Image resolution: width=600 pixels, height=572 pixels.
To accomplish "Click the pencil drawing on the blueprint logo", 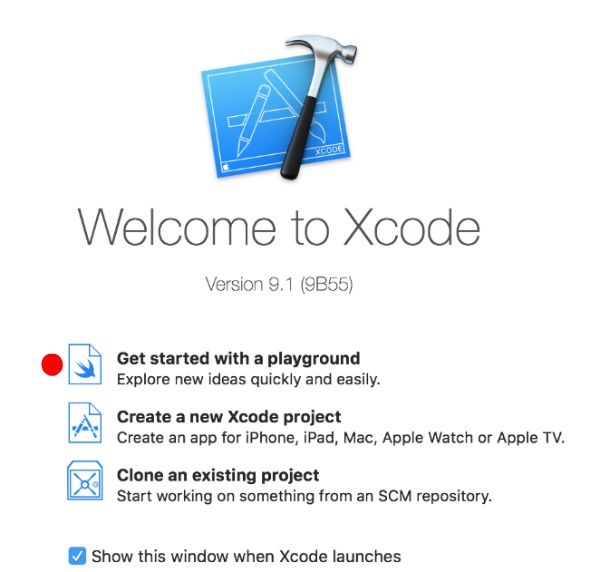I will (253, 121).
